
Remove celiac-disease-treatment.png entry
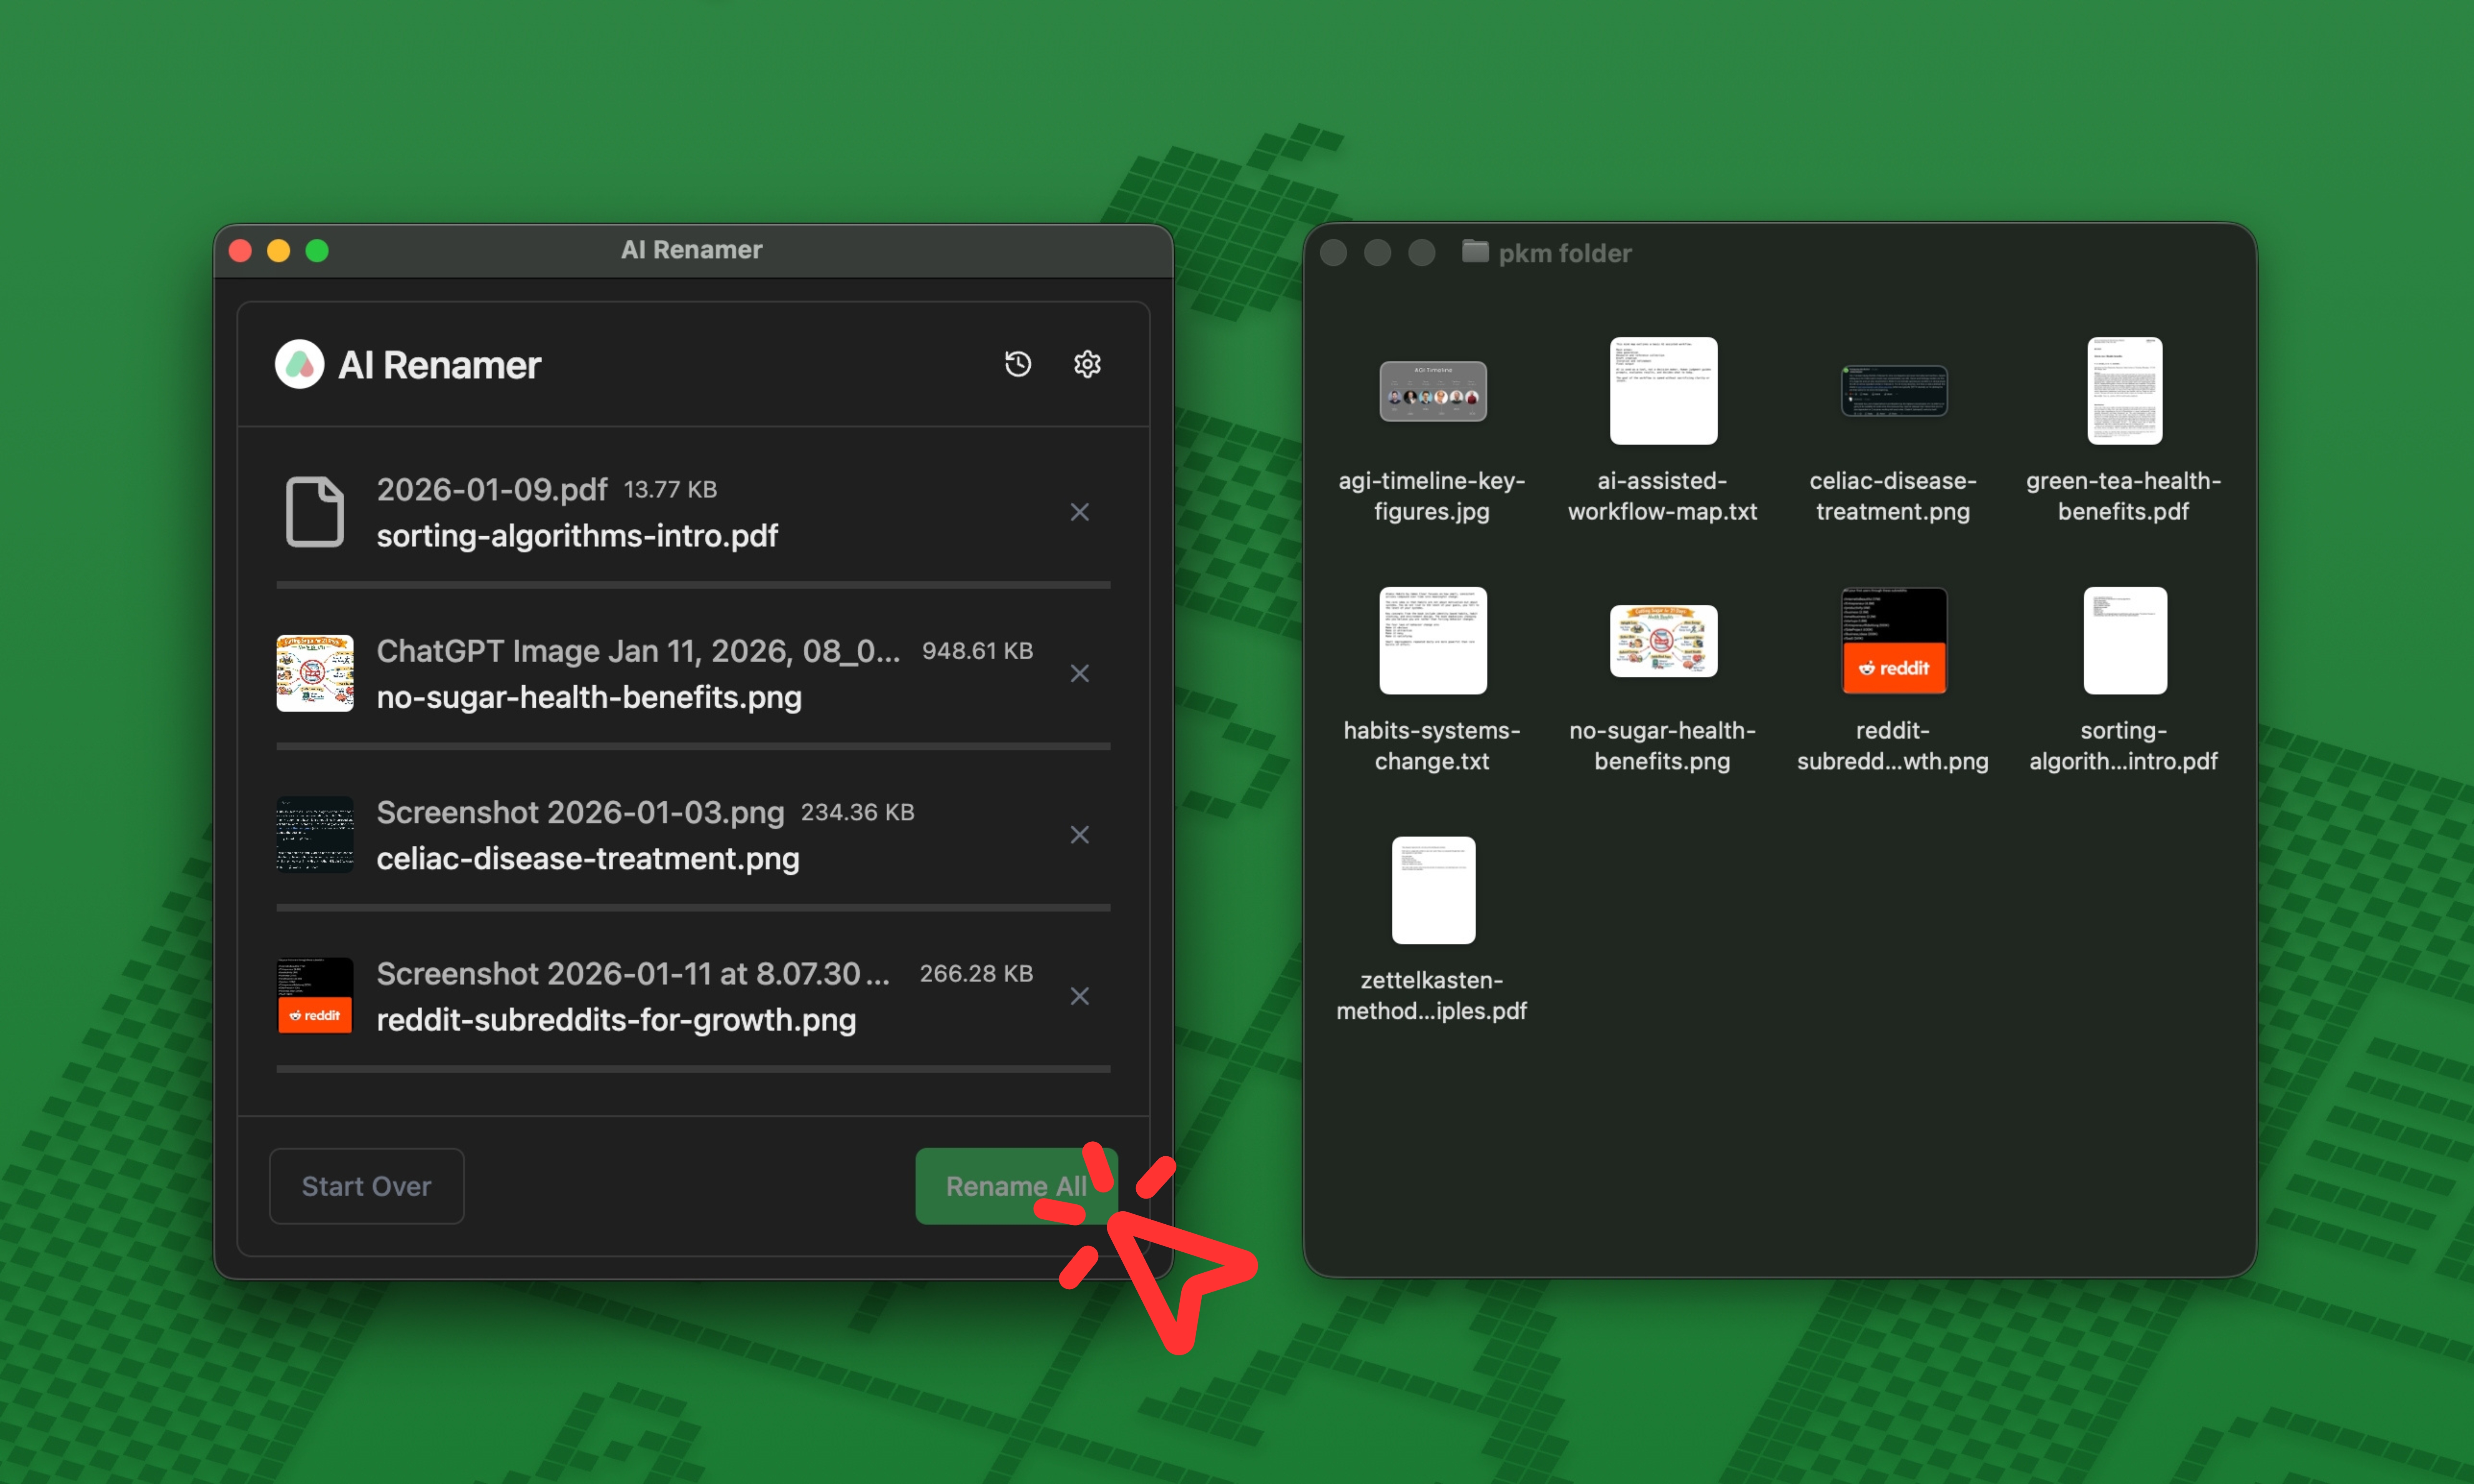(1080, 834)
